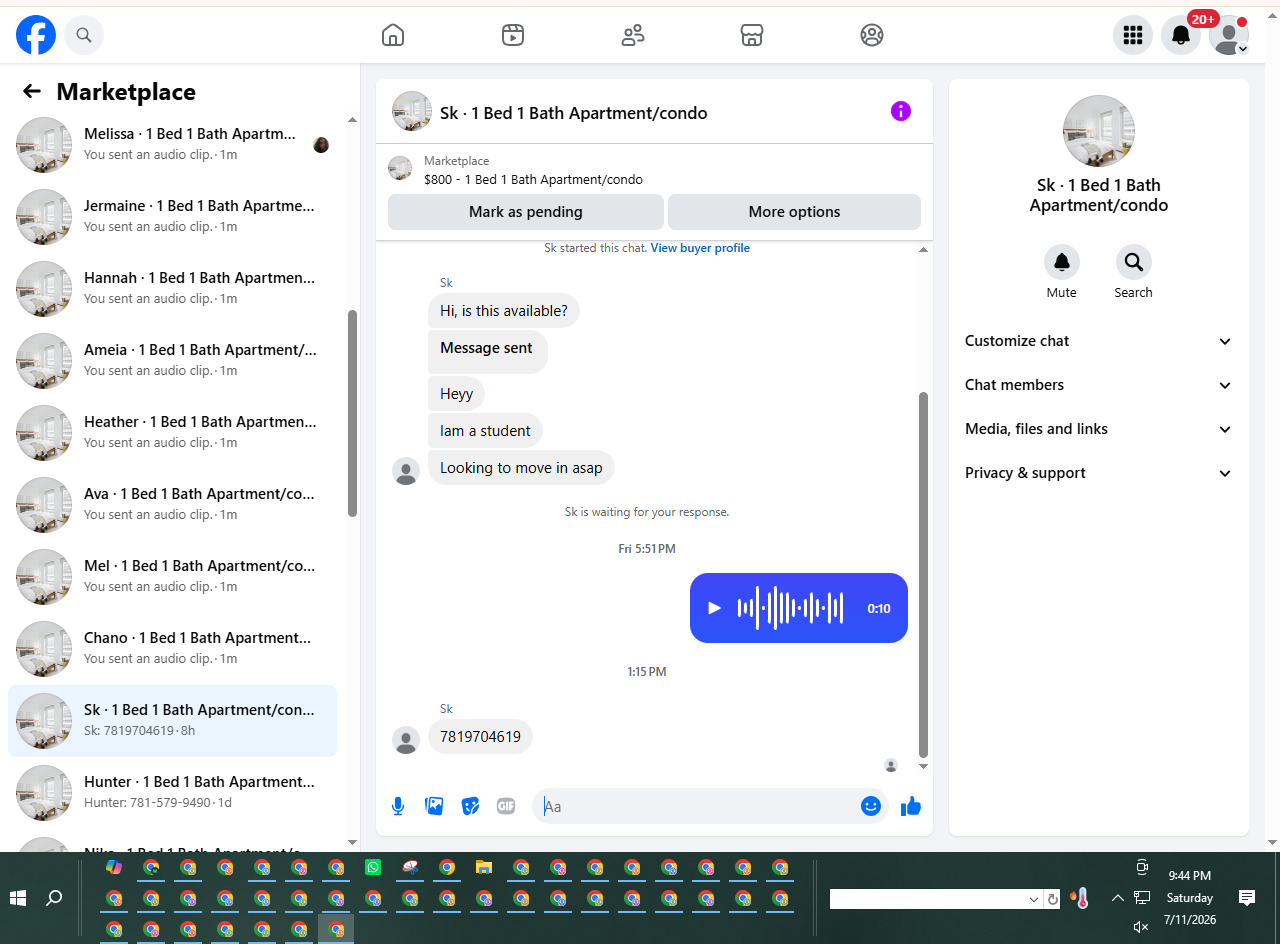
Task: Click the back arrow beside Marketplace
Action: click(x=32, y=92)
